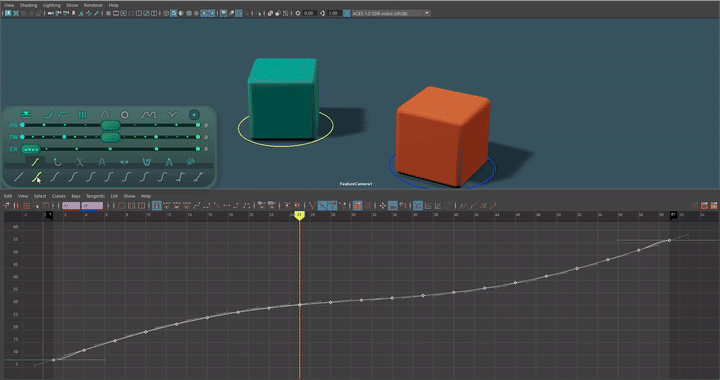Click the TW slider handle
This screenshot has height=380, width=720.
tap(110, 137)
